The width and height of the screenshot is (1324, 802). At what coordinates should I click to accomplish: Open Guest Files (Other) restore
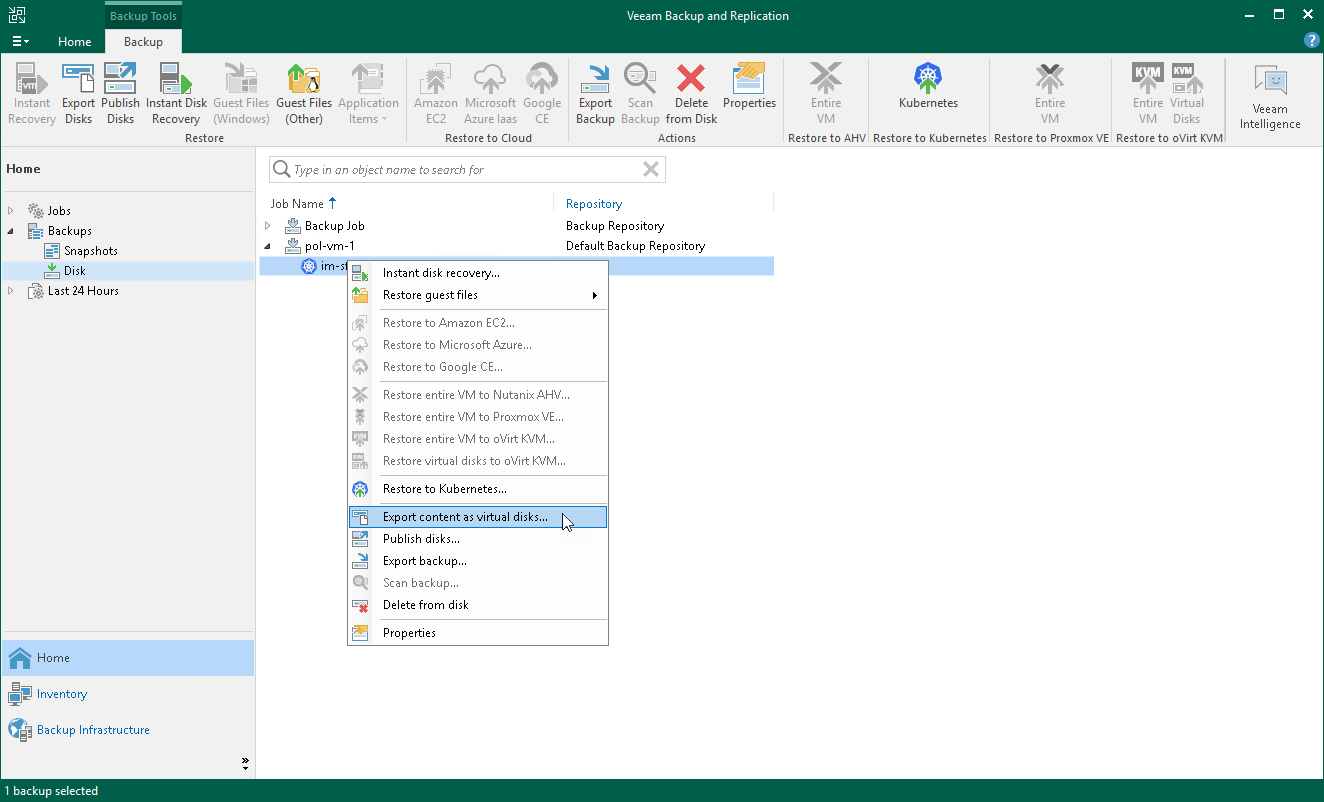coord(304,94)
